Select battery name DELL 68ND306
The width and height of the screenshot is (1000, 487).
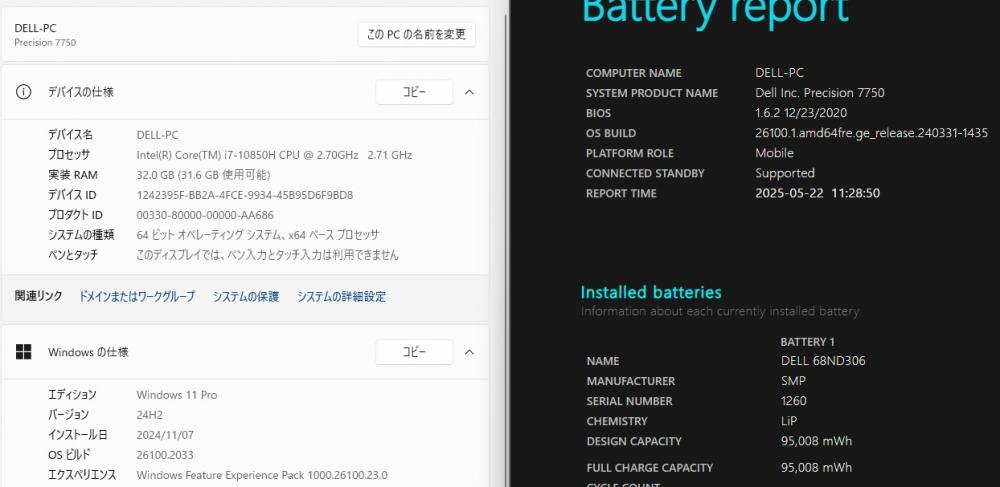[x=823, y=361]
